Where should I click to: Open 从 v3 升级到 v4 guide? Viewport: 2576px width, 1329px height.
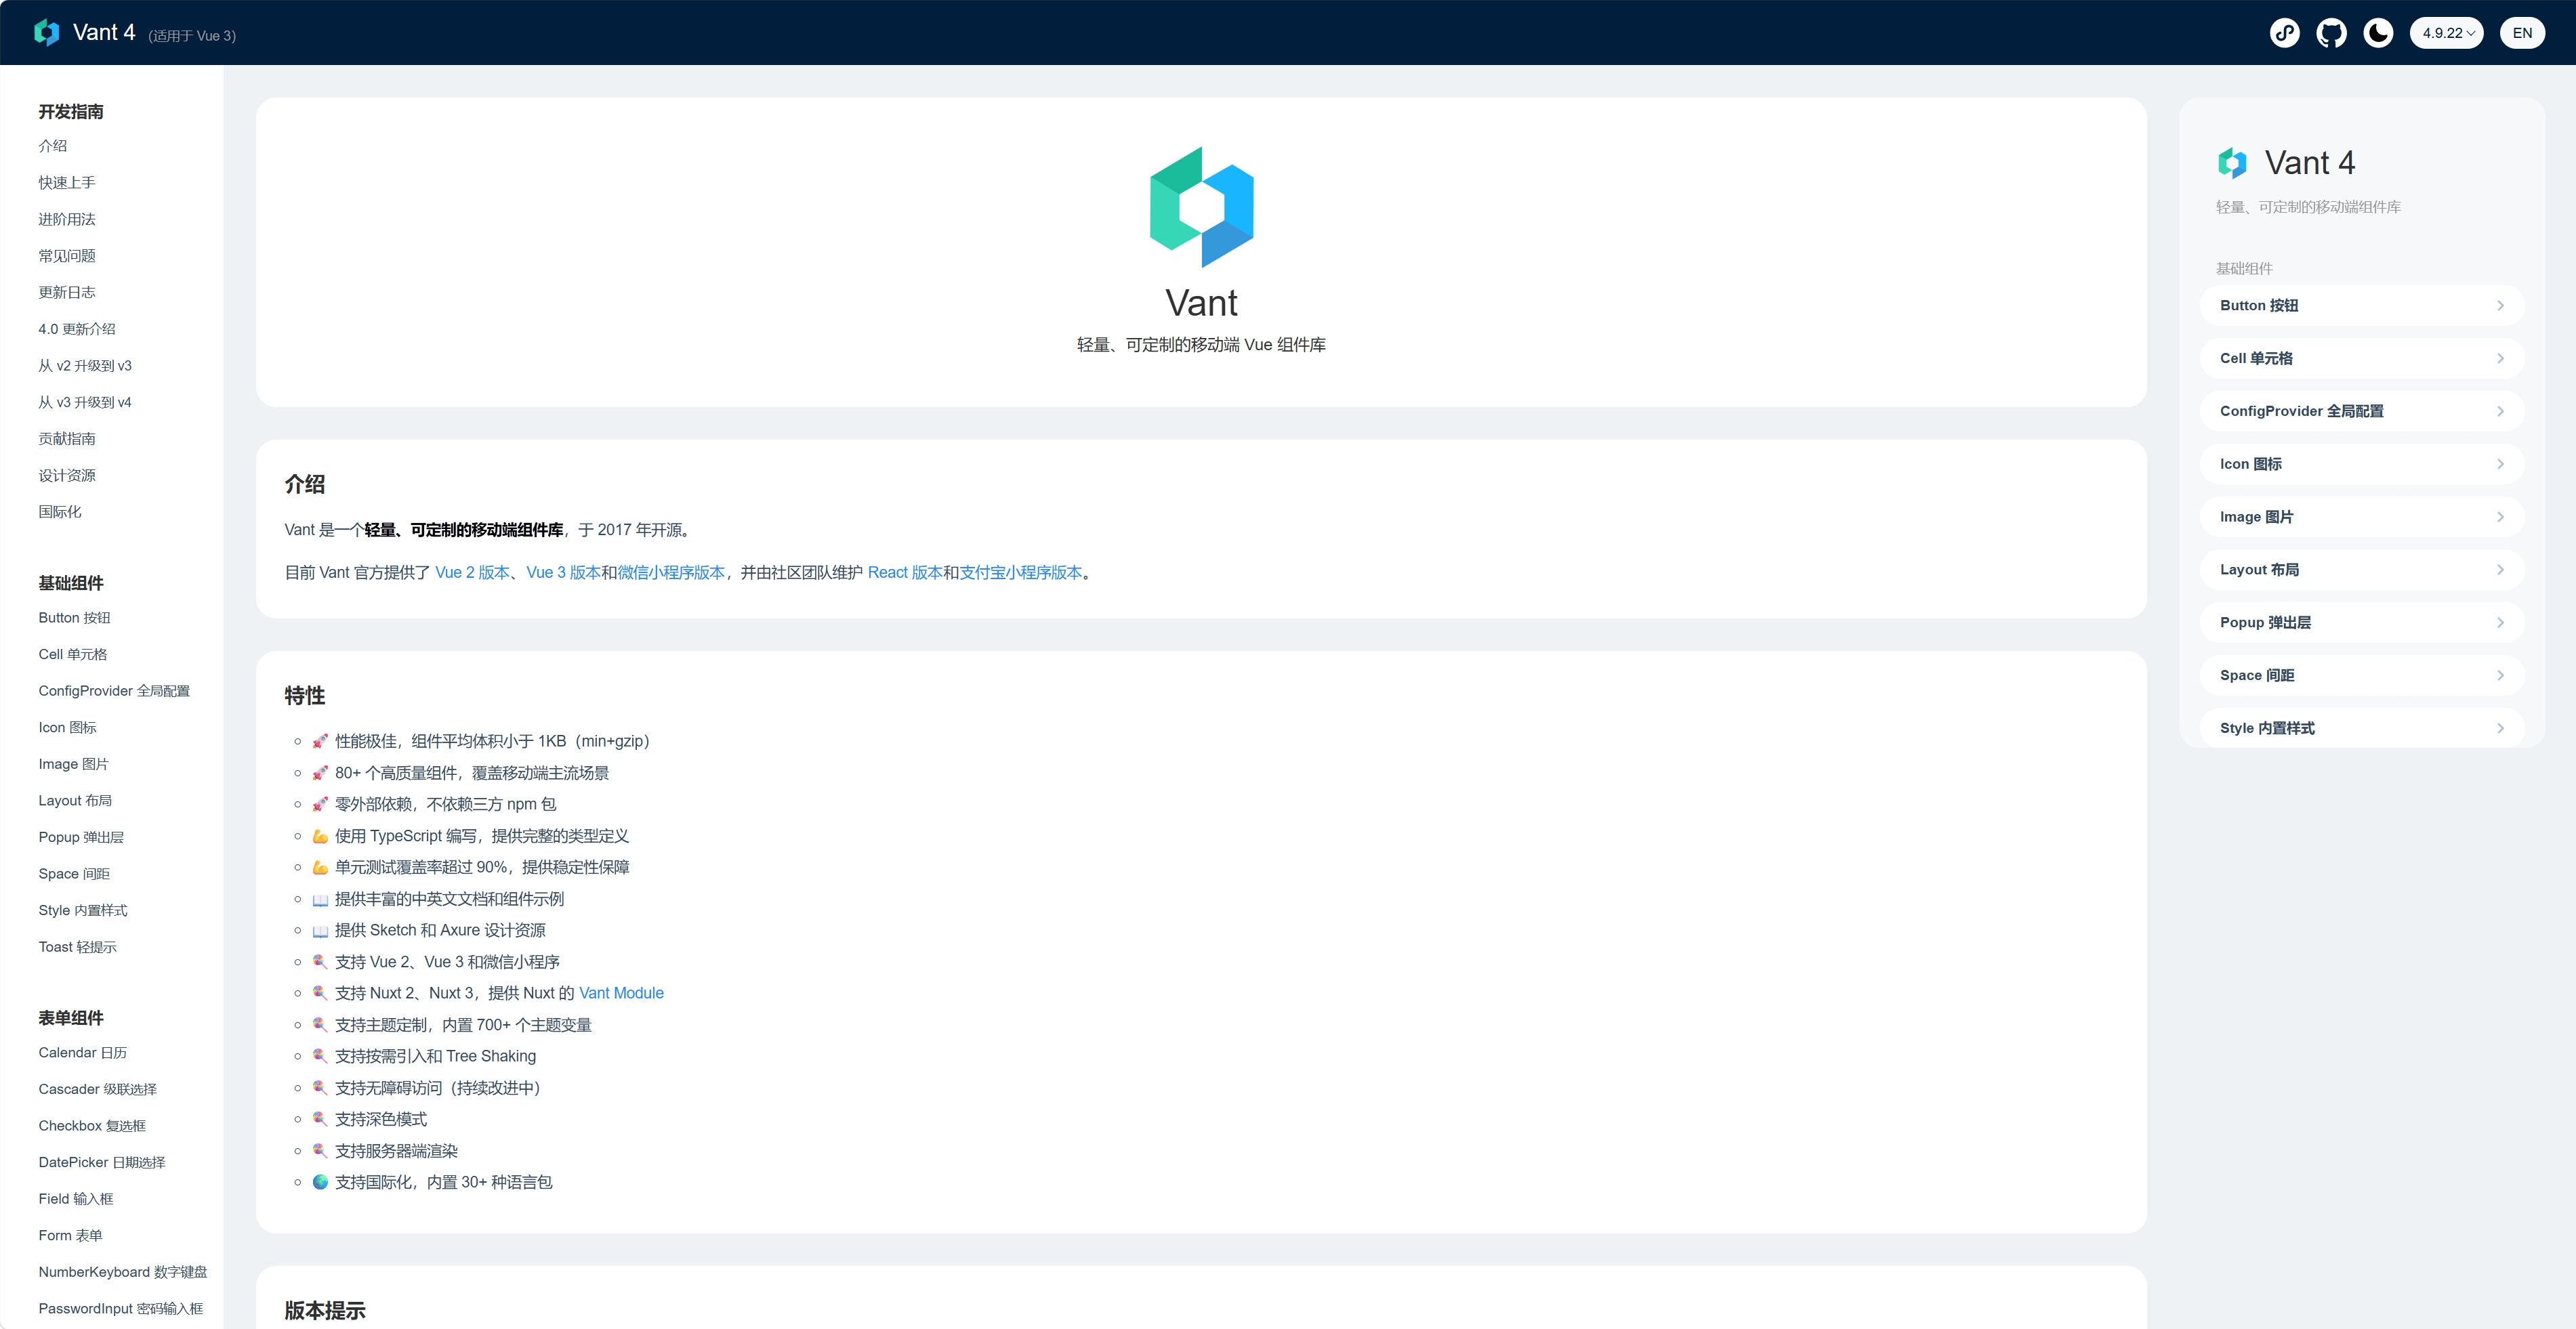tap(85, 402)
